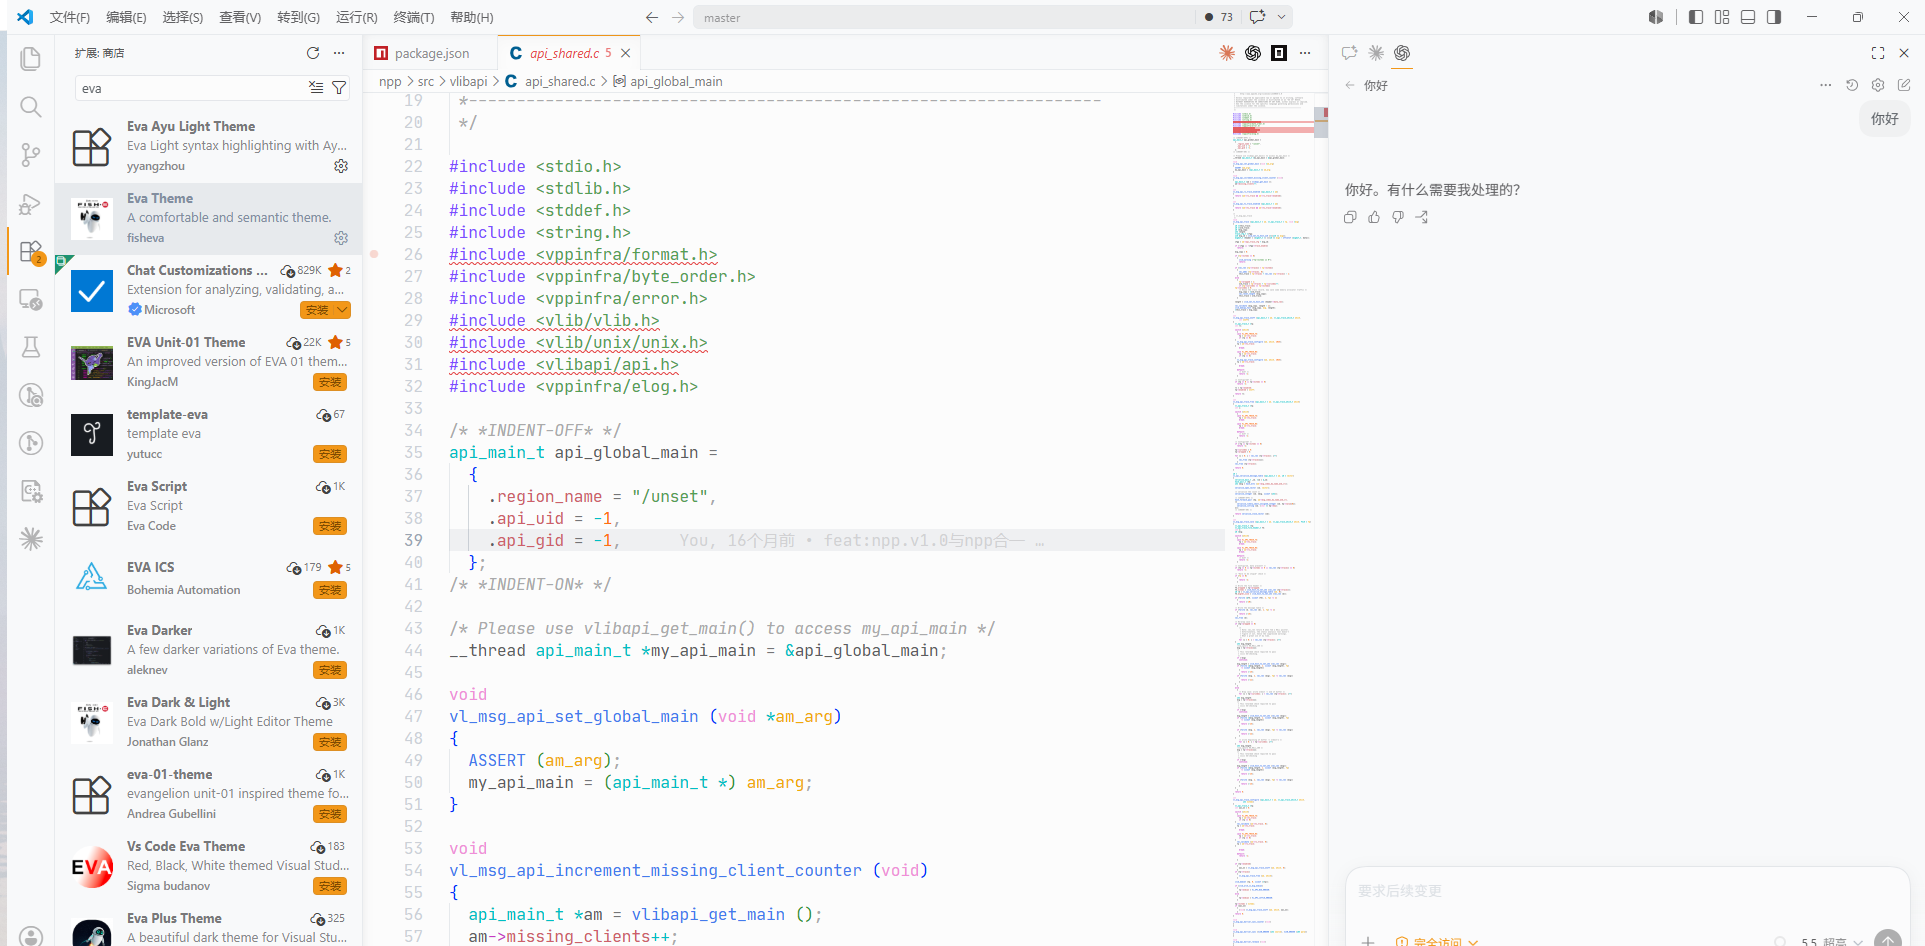
Task: Open more actions in extensions header
Action: [339, 53]
